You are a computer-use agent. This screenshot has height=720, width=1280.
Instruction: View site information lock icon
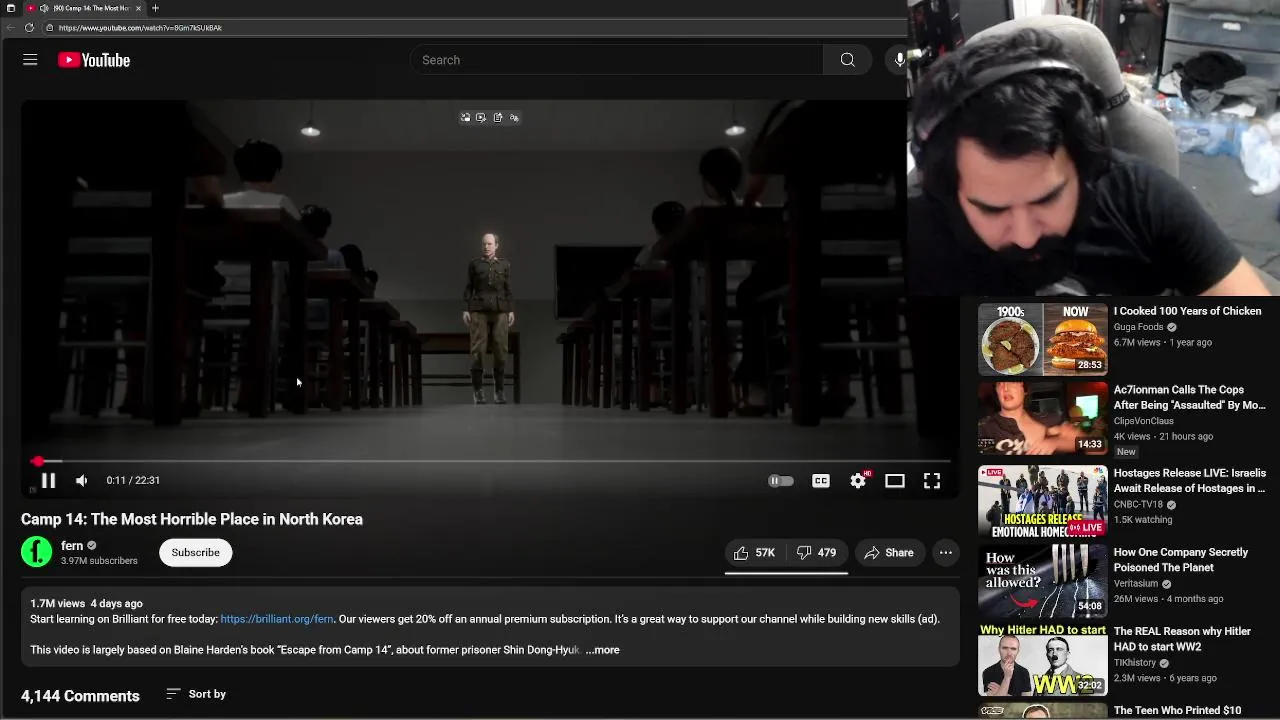(x=49, y=28)
